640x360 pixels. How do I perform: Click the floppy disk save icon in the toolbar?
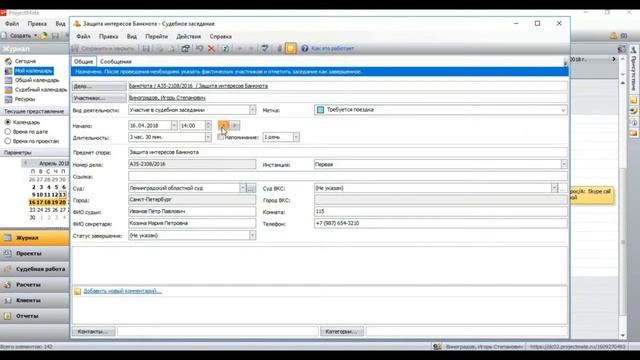[x=146, y=49]
